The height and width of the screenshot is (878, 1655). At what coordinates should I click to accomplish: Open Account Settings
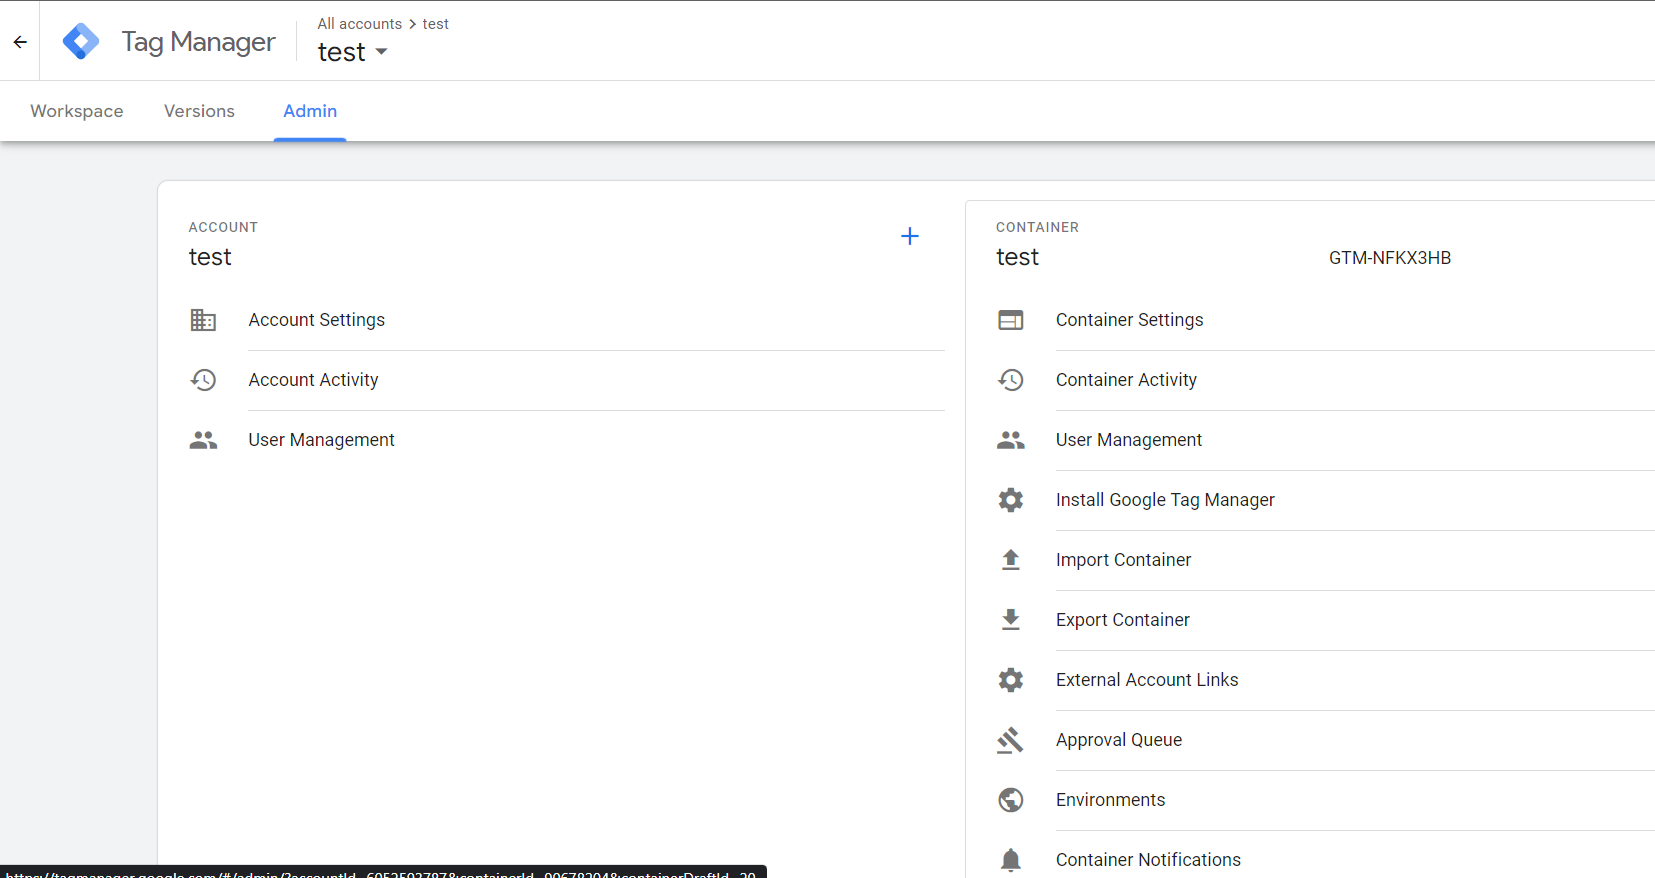[x=316, y=320]
